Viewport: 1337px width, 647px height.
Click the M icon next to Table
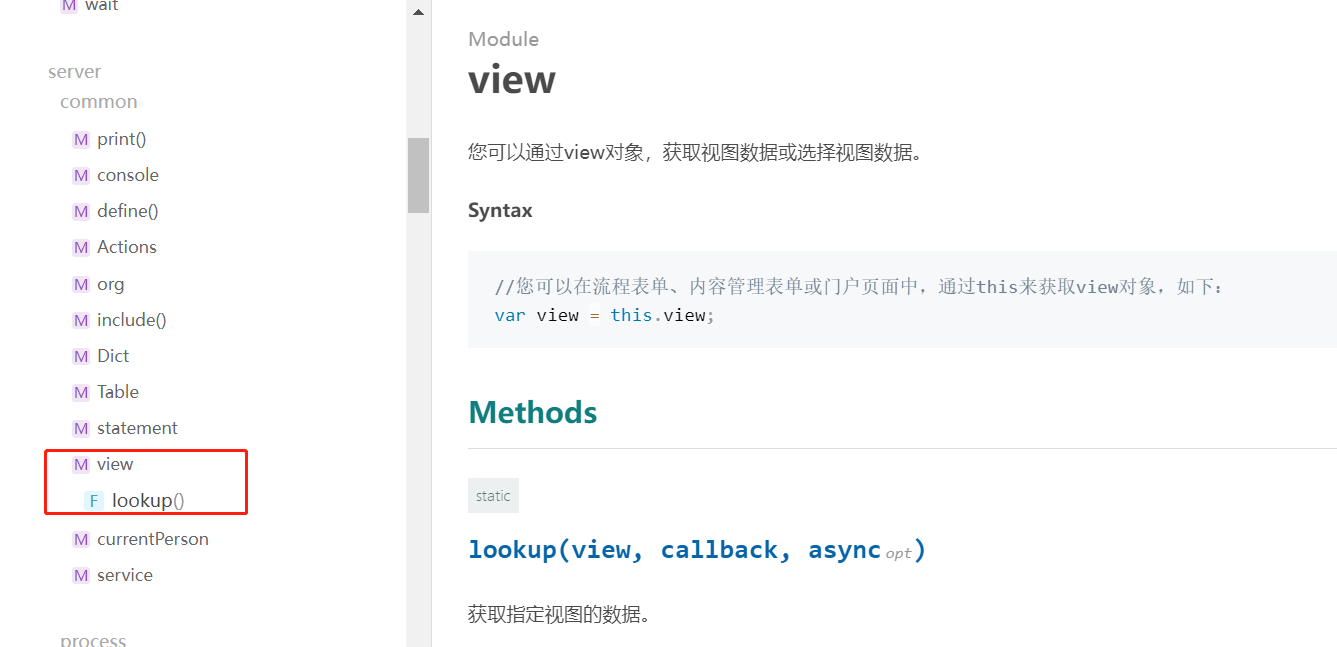coord(81,393)
